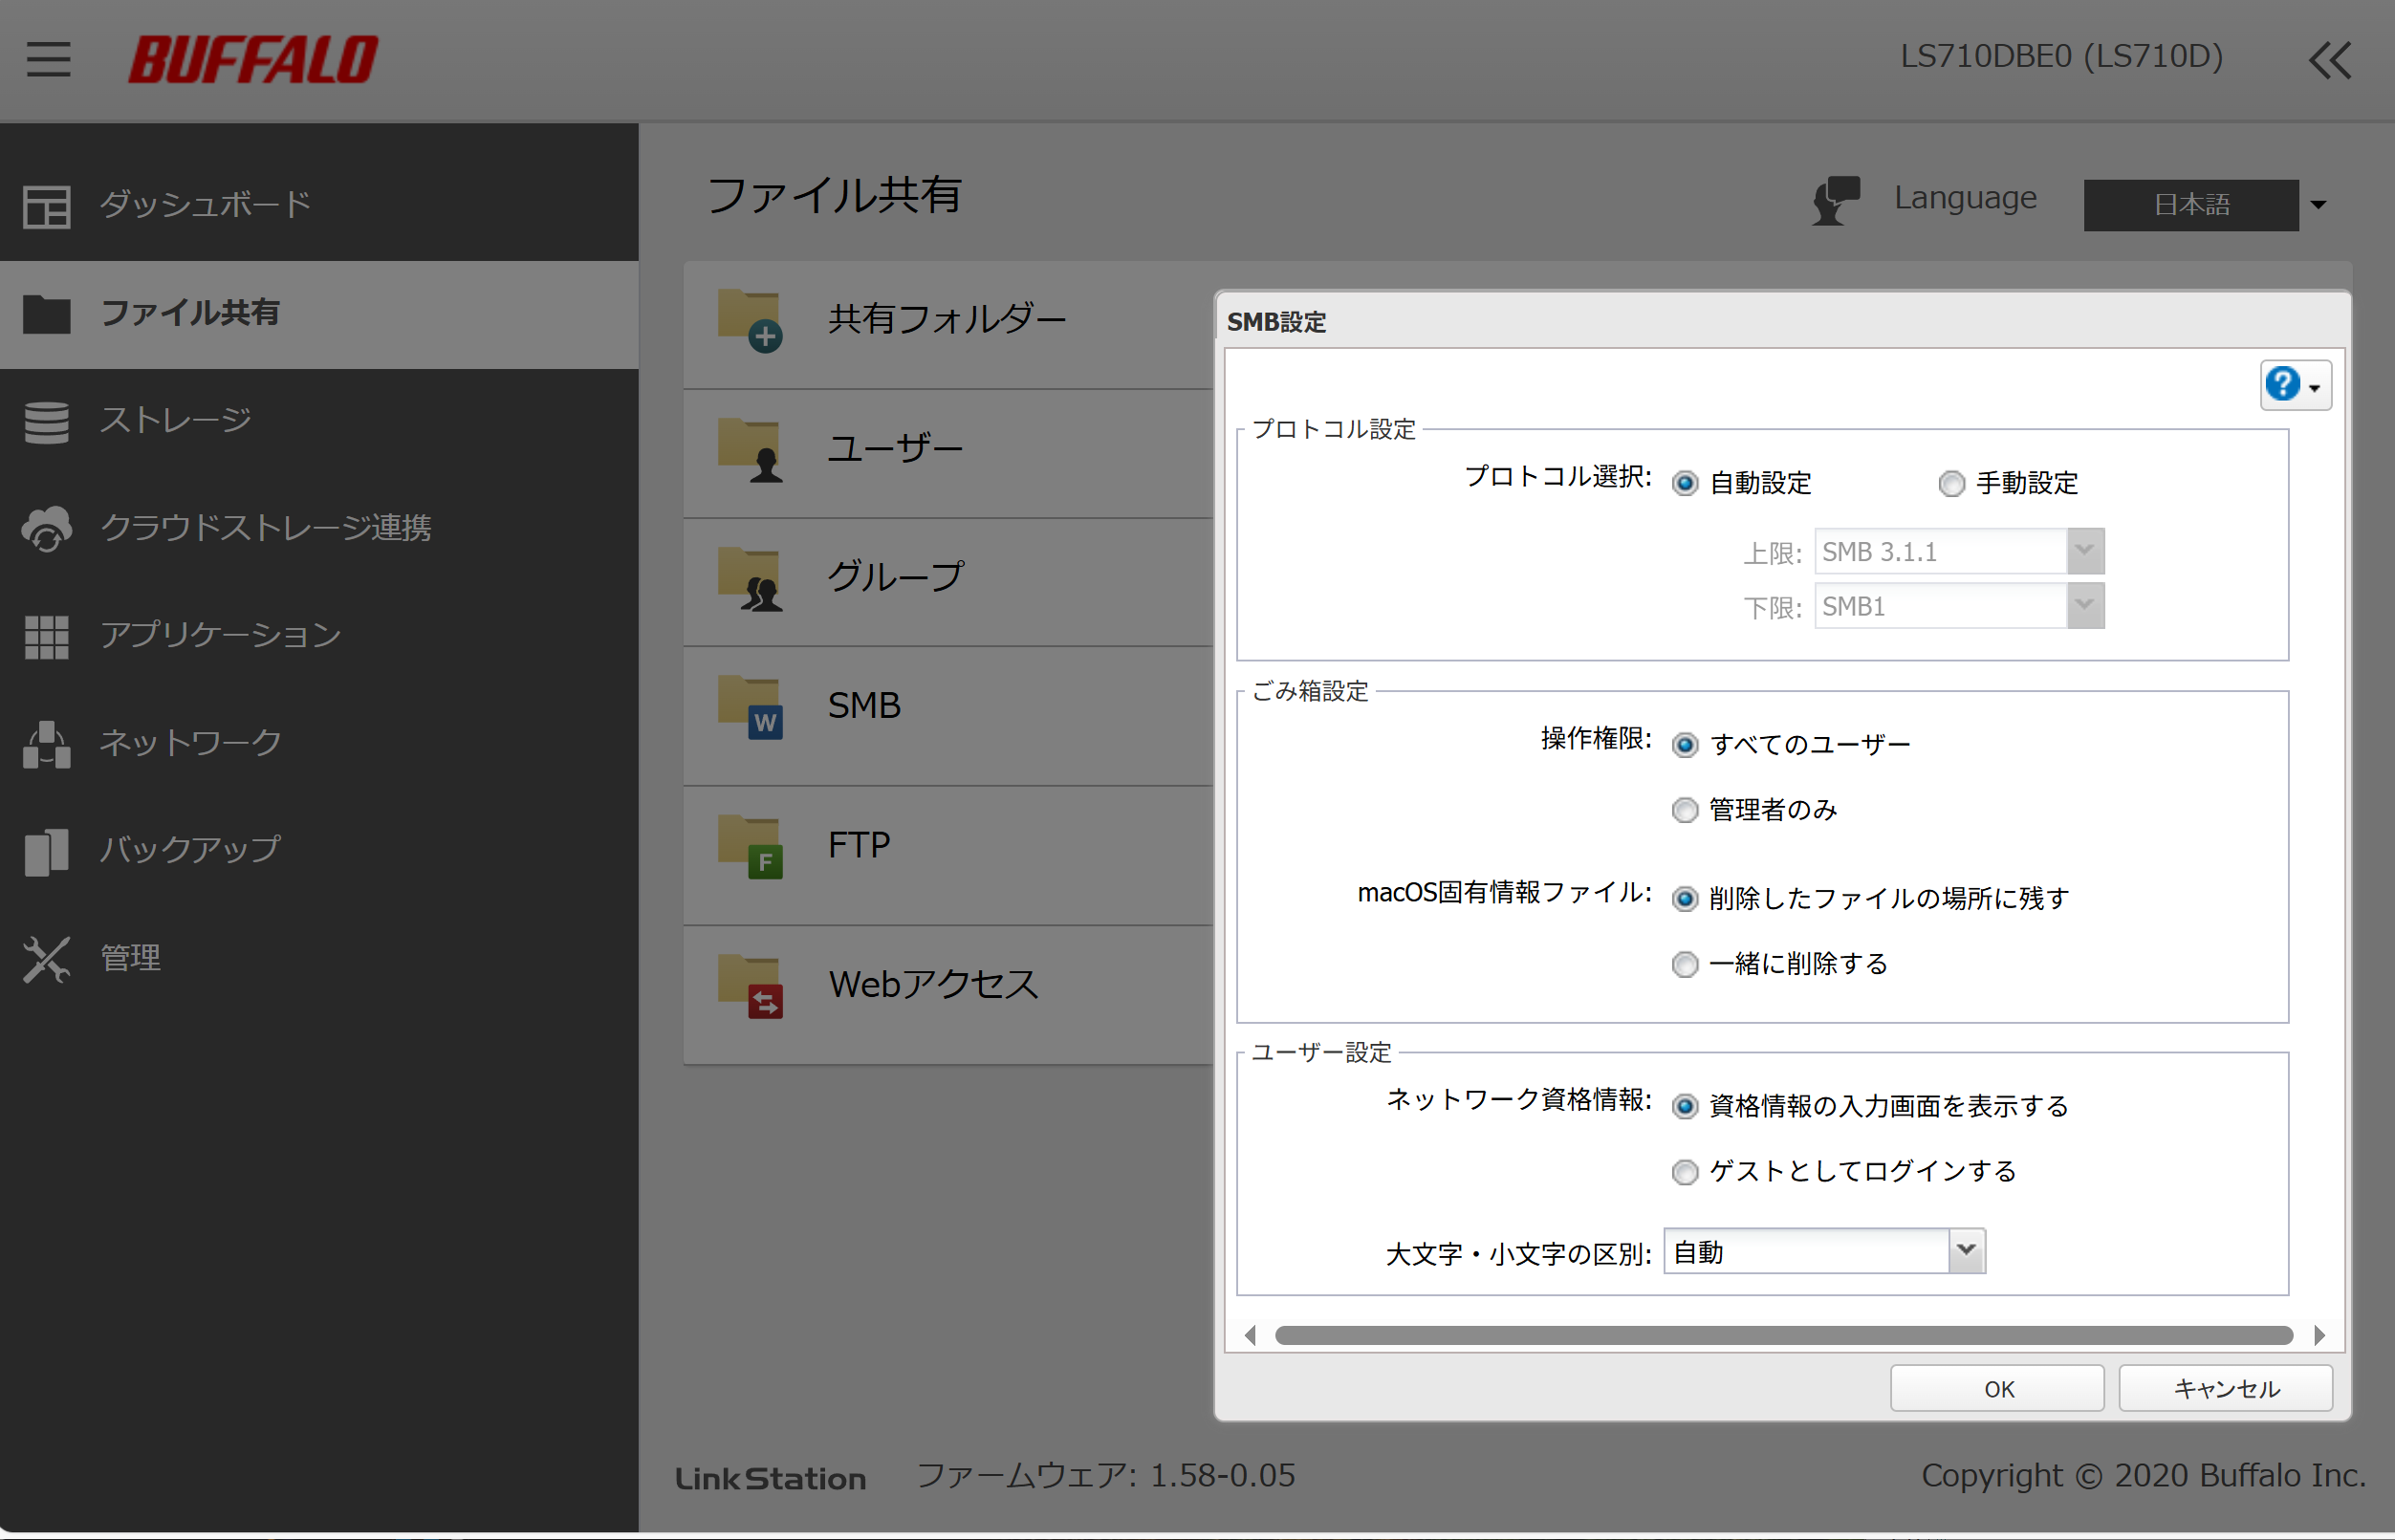Open the アプリケーション sidebar menu item
The image size is (2395, 1540).
[x=220, y=636]
